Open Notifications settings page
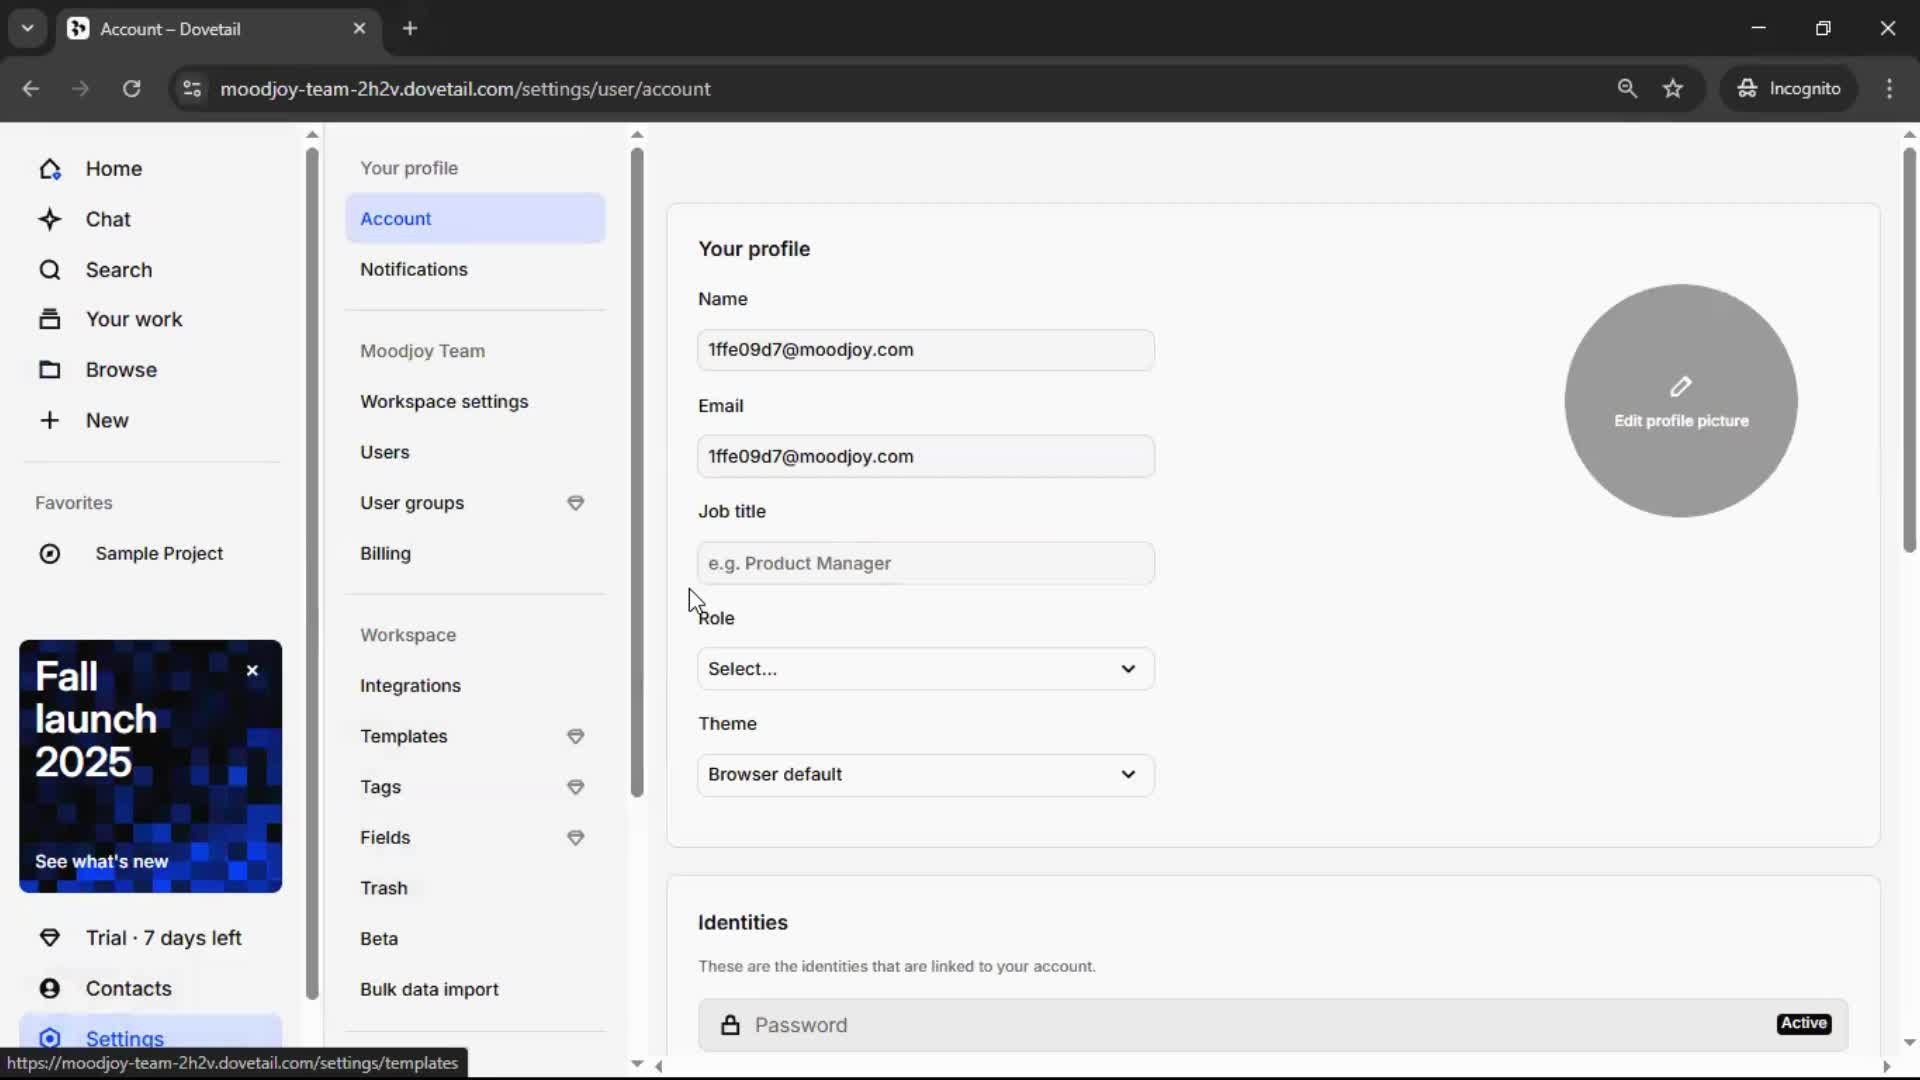The height and width of the screenshot is (1080, 1920). [x=414, y=269]
